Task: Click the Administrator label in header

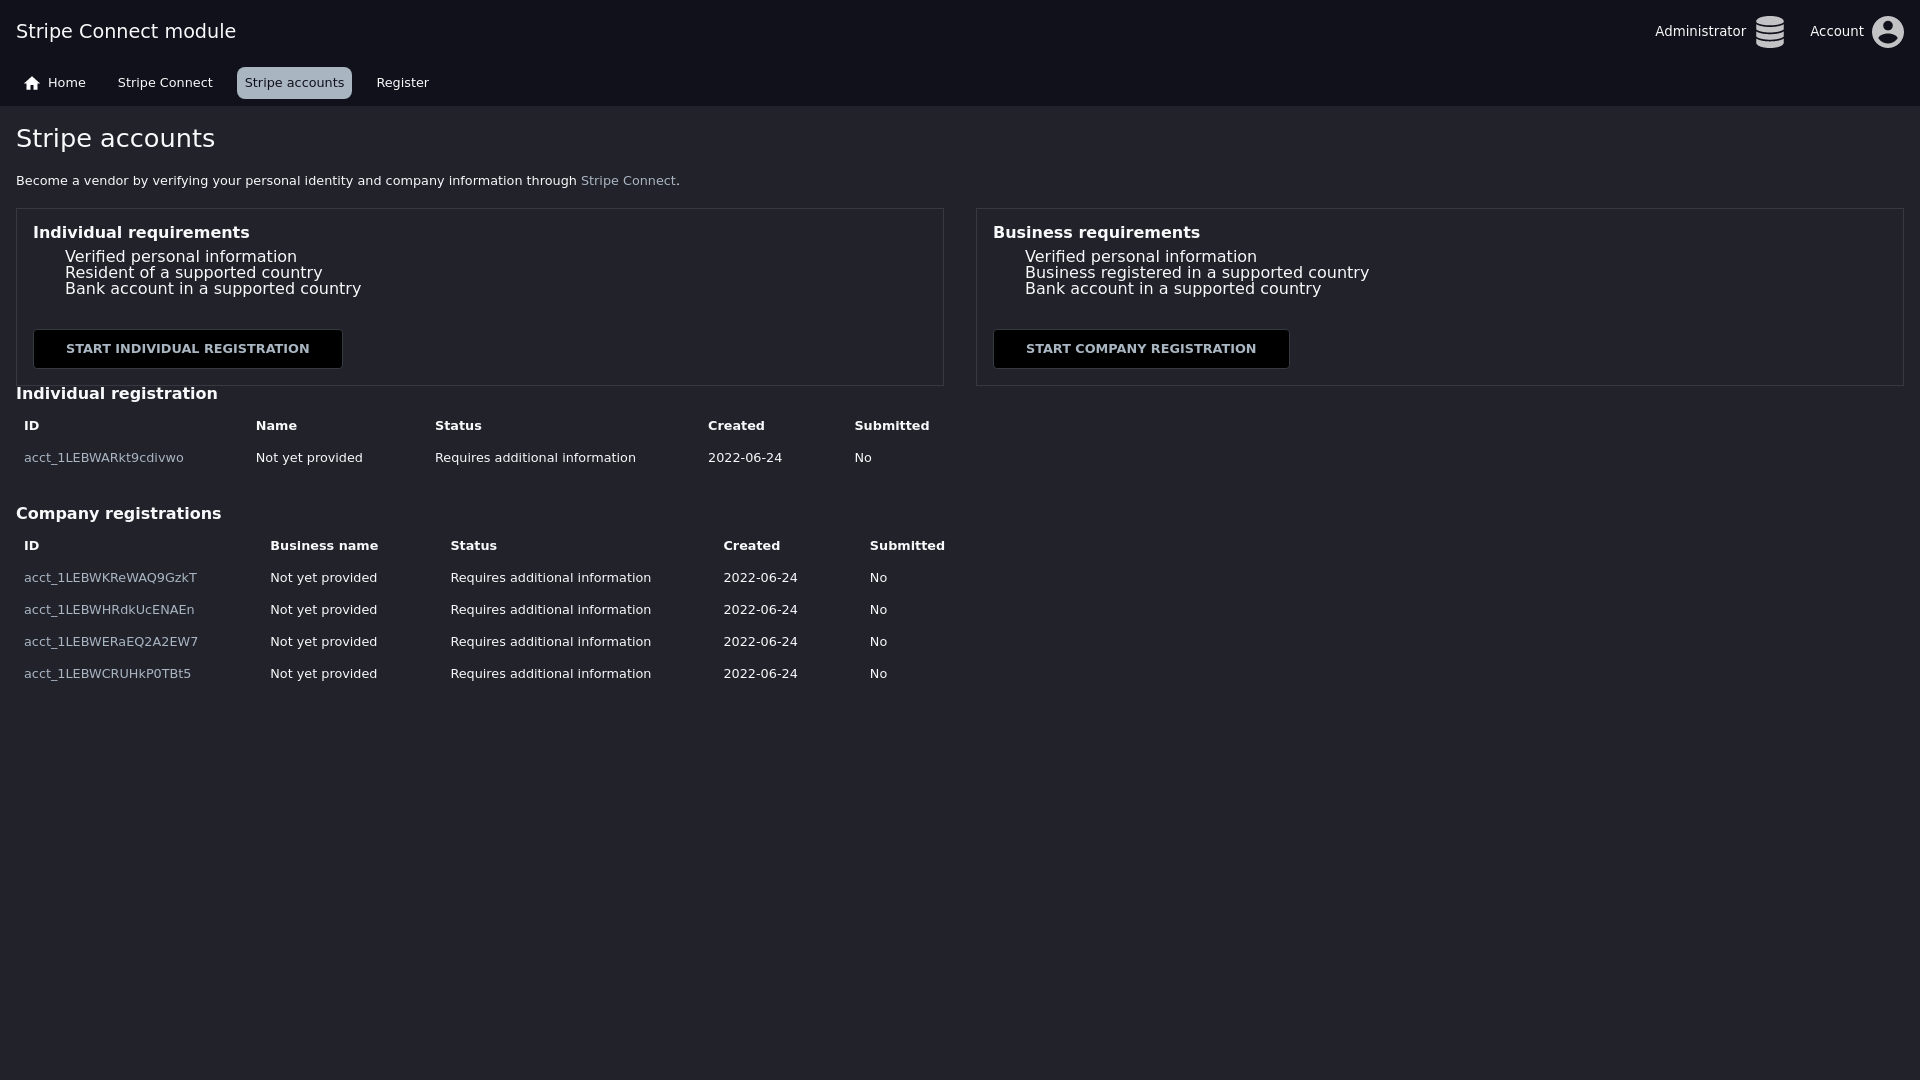Action: tap(1699, 32)
